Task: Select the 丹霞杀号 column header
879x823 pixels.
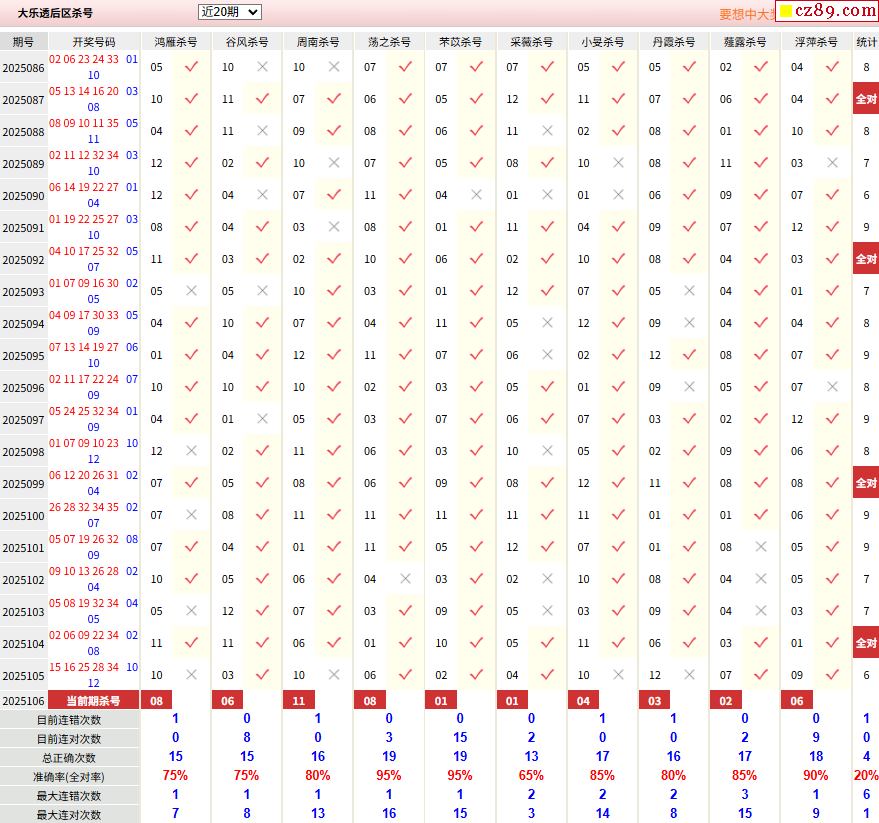Action: pyautogui.click(x=674, y=41)
